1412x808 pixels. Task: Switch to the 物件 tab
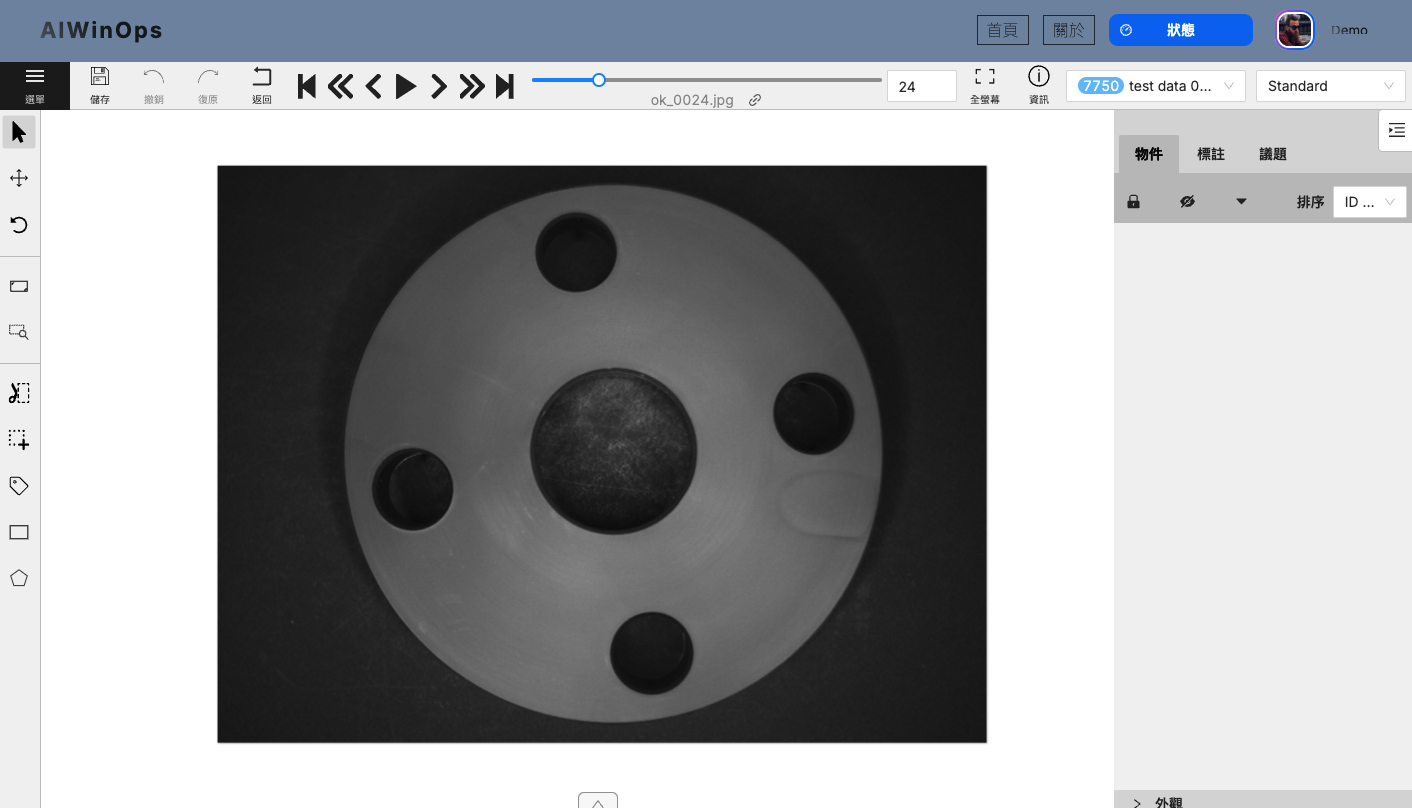(x=1149, y=154)
